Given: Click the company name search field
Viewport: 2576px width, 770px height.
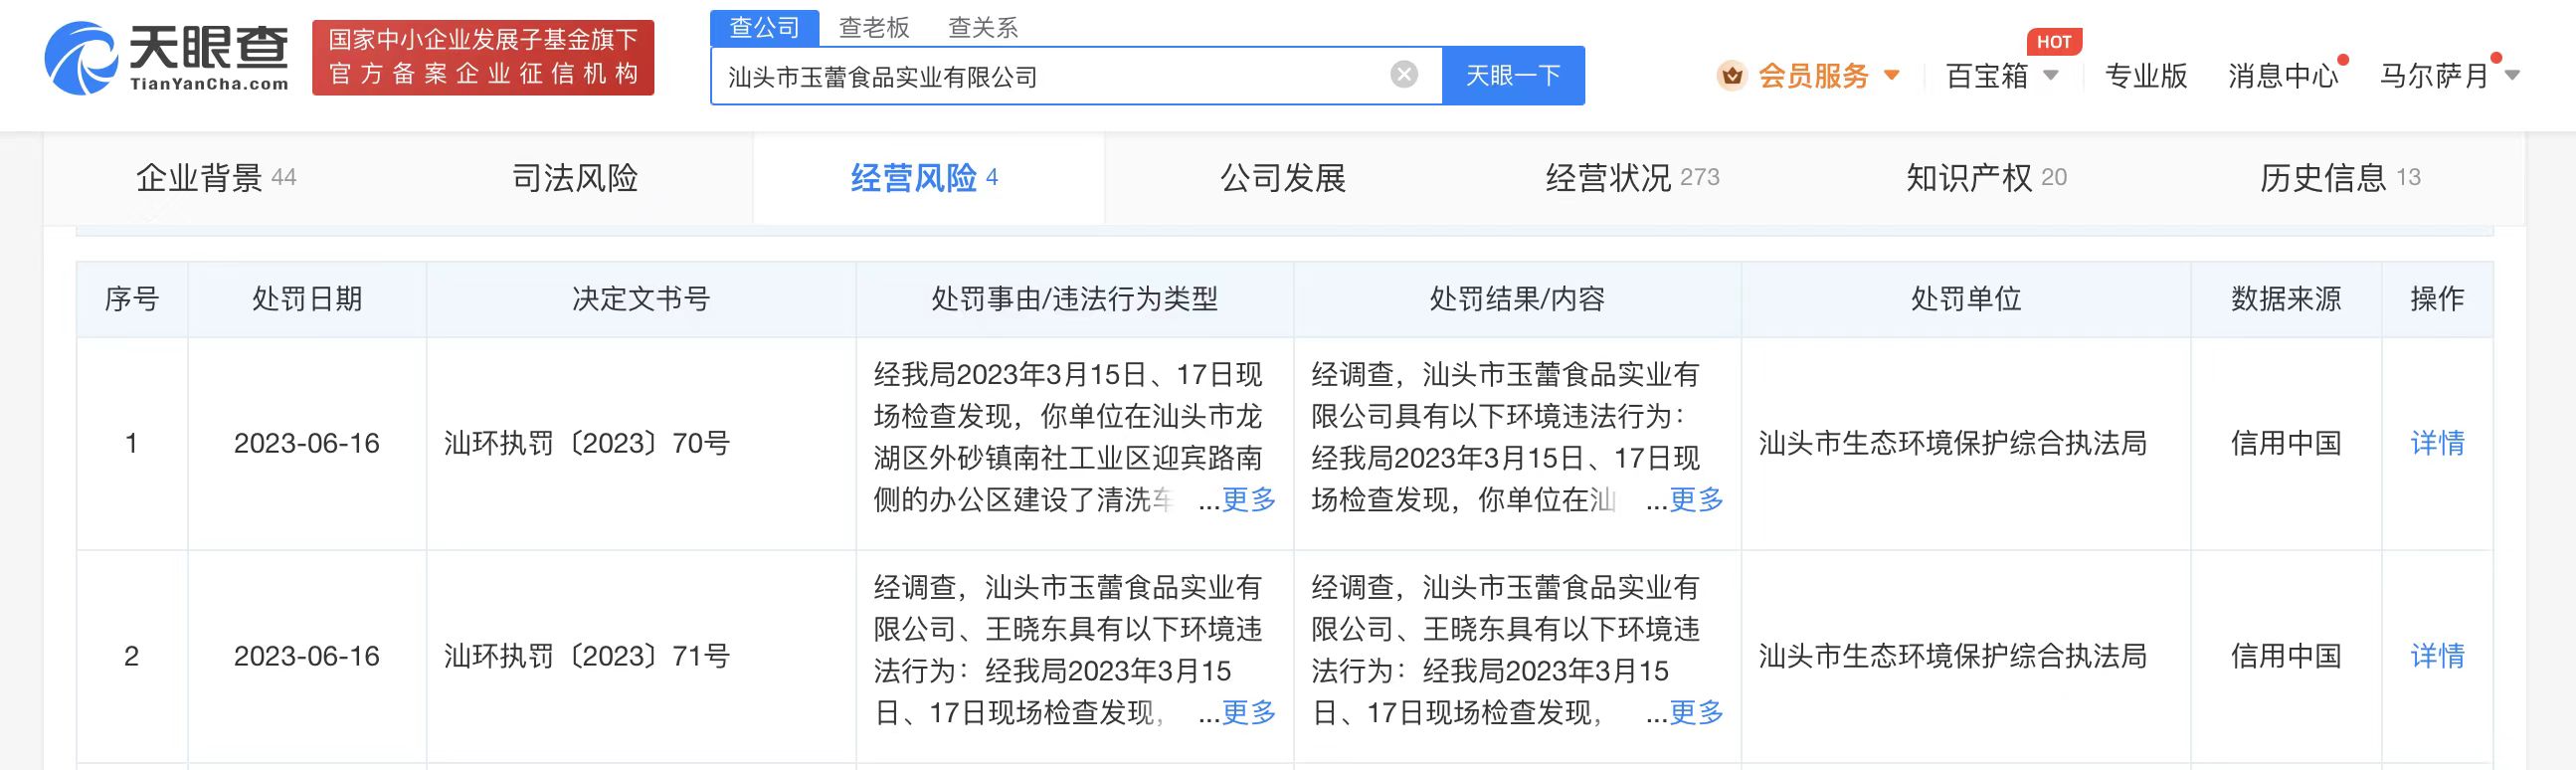Looking at the screenshot, I should coord(1050,76).
